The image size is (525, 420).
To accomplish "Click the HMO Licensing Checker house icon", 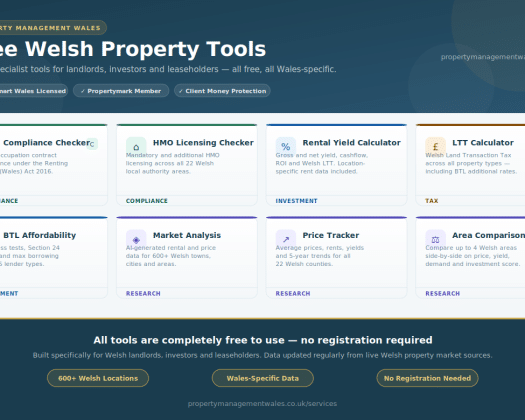I will pos(136,147).
